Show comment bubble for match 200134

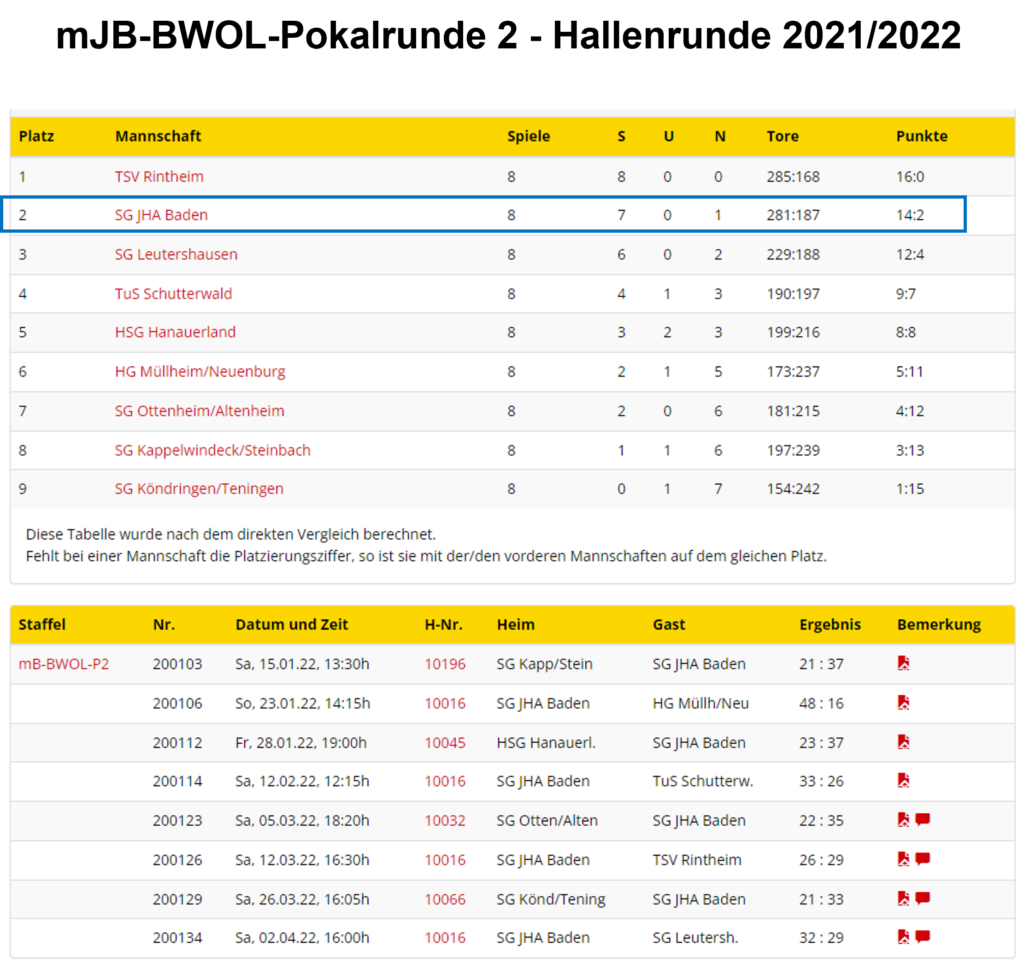923,937
